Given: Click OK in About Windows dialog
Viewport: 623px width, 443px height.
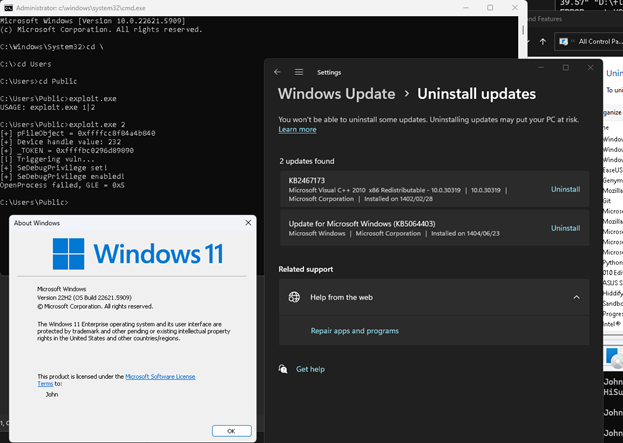Looking at the screenshot, I should click(x=231, y=431).
